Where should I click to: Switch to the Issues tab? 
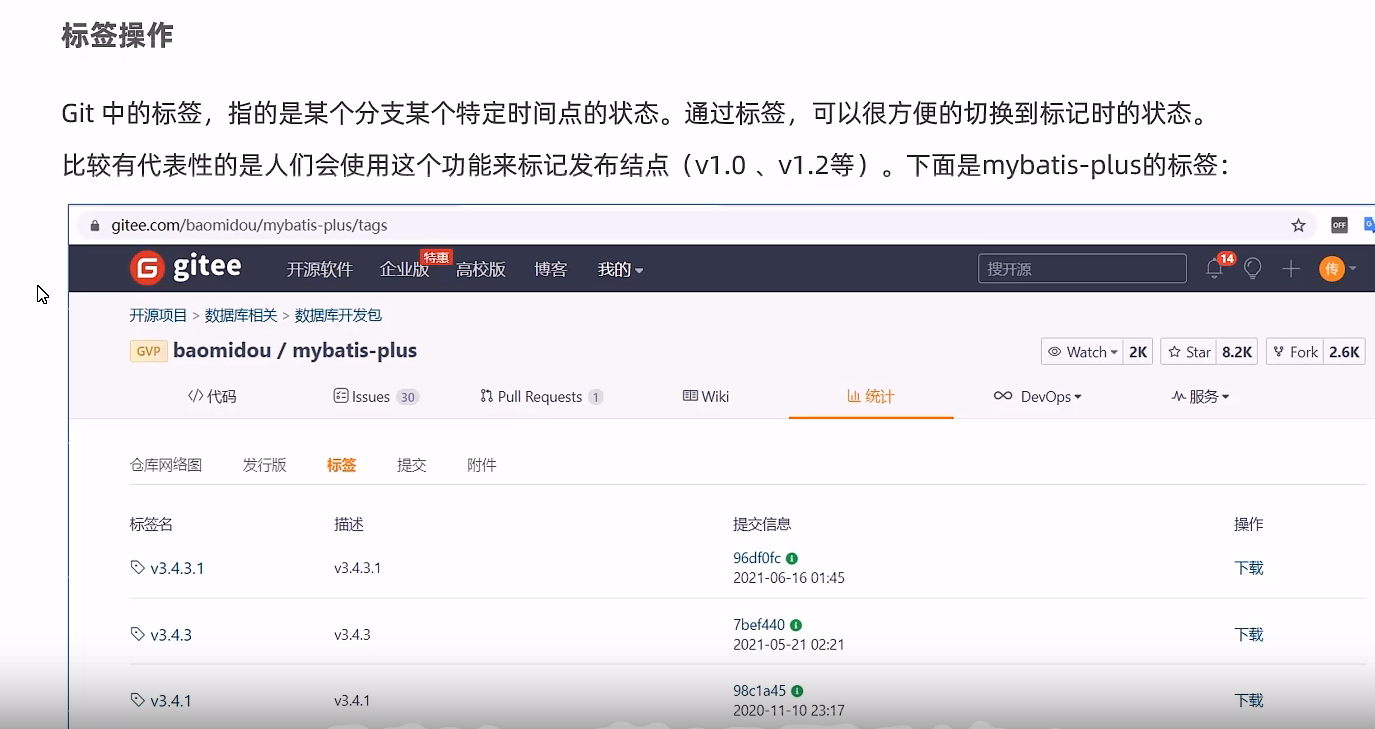(376, 396)
